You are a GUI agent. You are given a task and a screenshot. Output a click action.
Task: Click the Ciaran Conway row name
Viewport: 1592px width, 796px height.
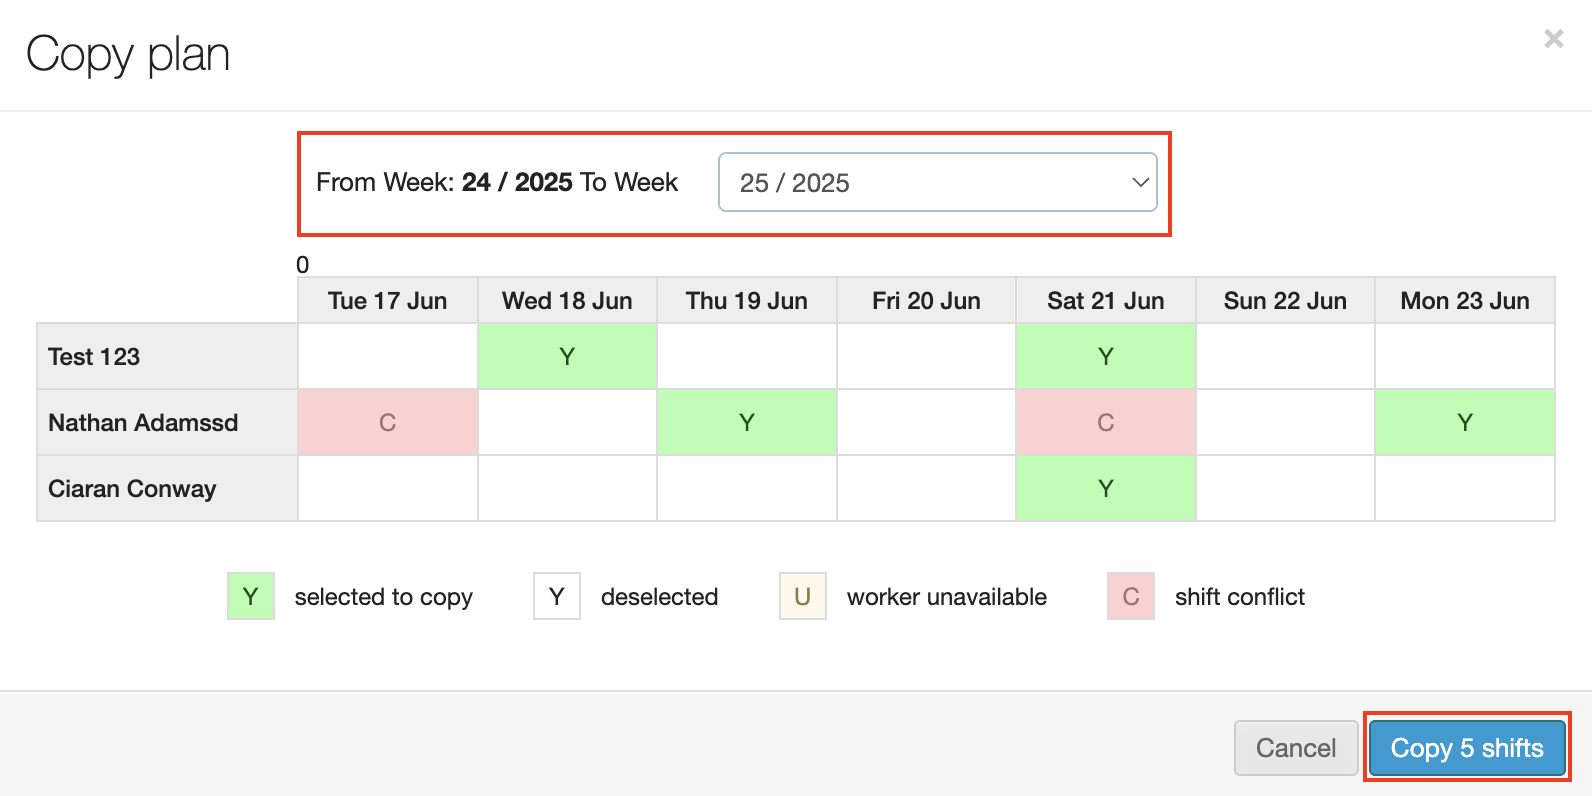[132, 489]
